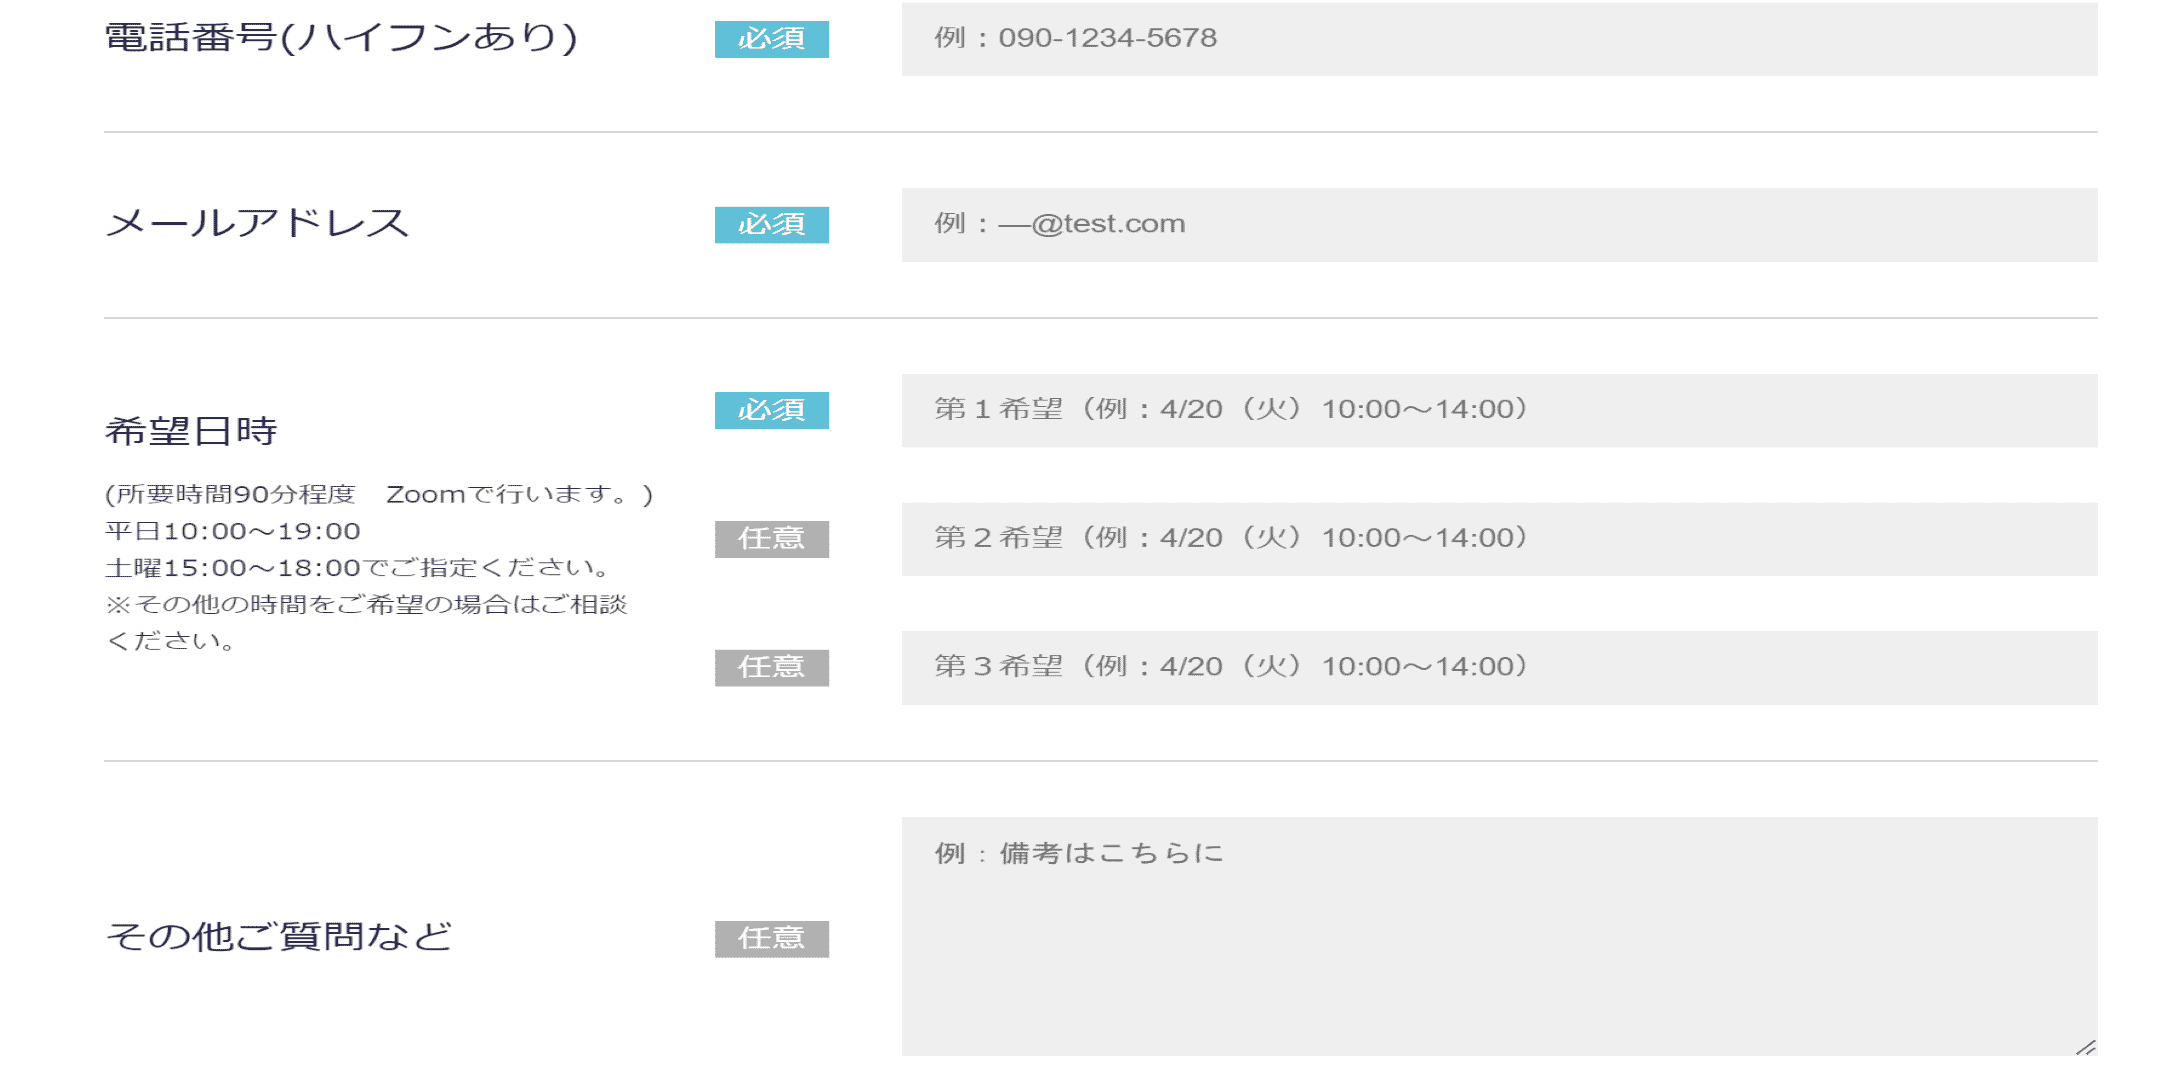Click the 必須 badge beside メールアドレス
This screenshot has height=1080, width=2160.
[771, 225]
